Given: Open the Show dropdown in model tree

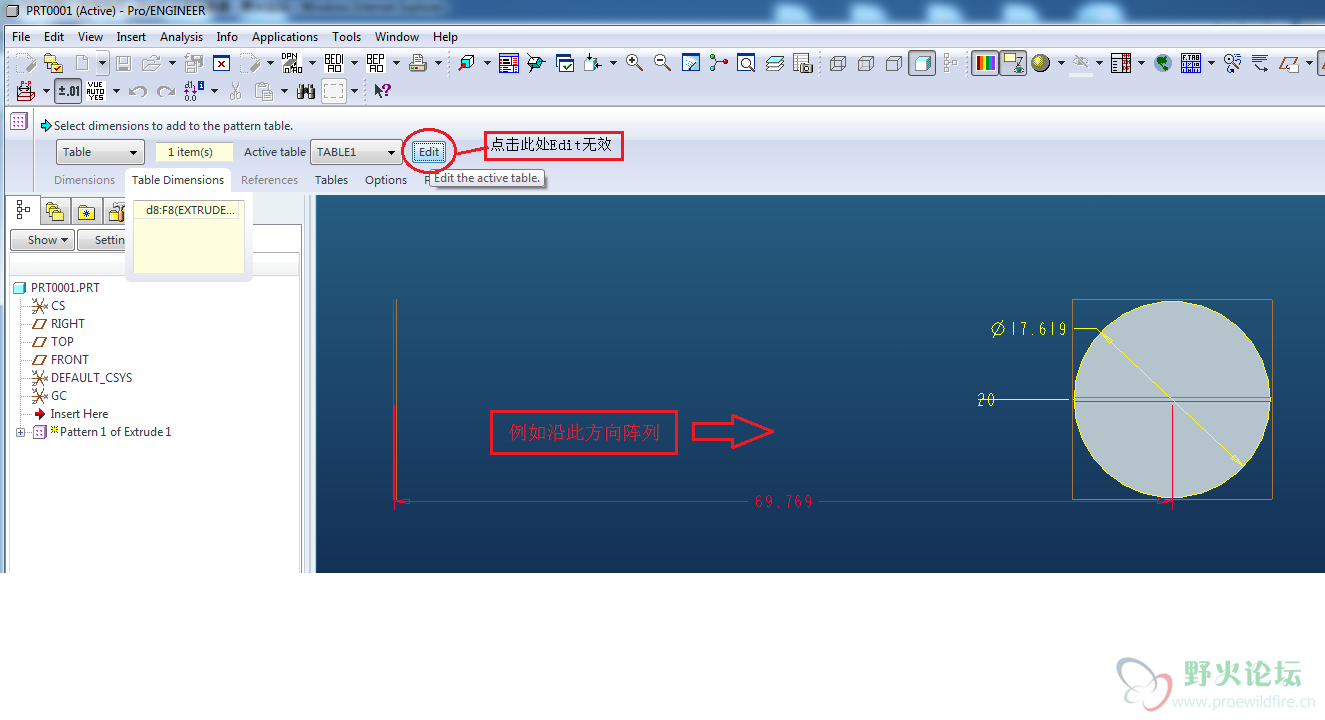Looking at the screenshot, I should (43, 240).
